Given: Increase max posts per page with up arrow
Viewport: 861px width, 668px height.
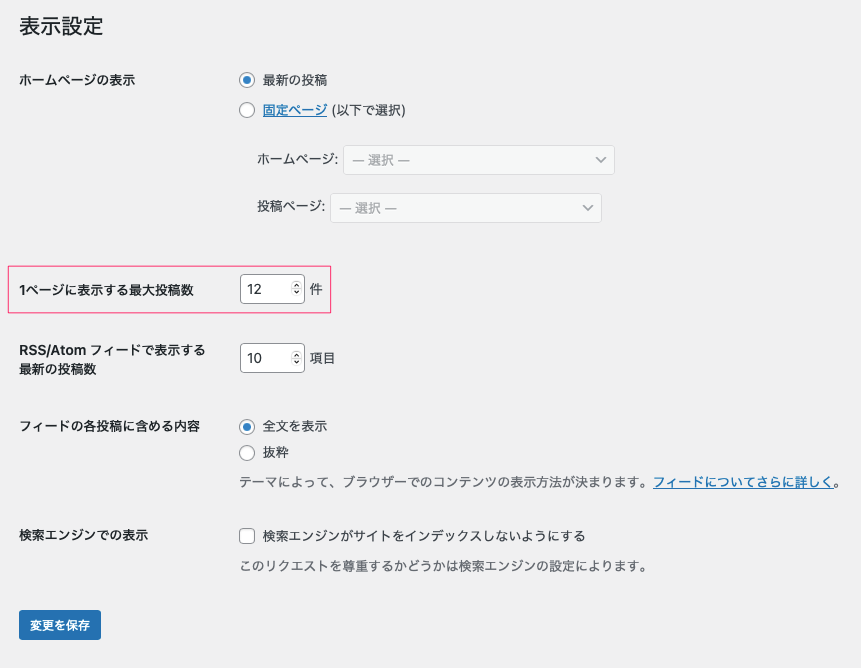Looking at the screenshot, I should 296,284.
